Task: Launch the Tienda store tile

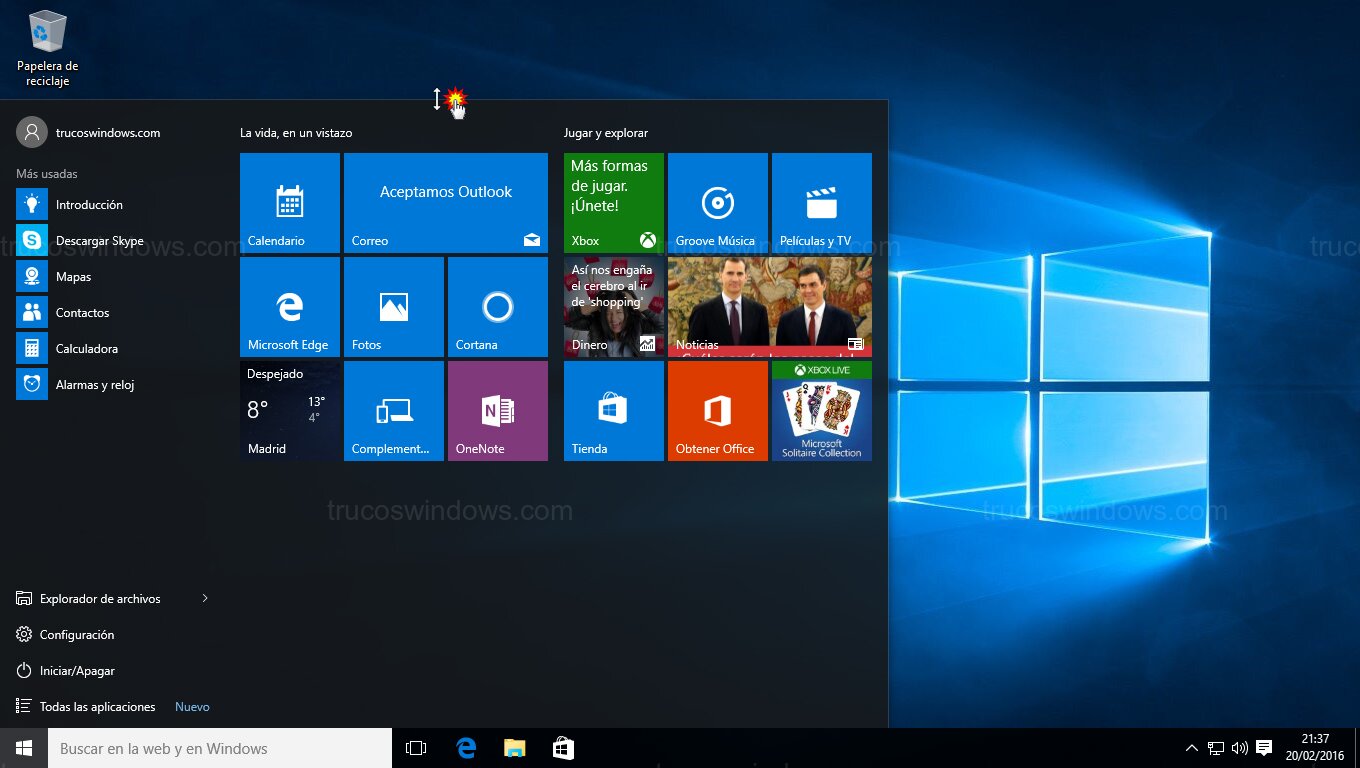Action: tap(613, 411)
